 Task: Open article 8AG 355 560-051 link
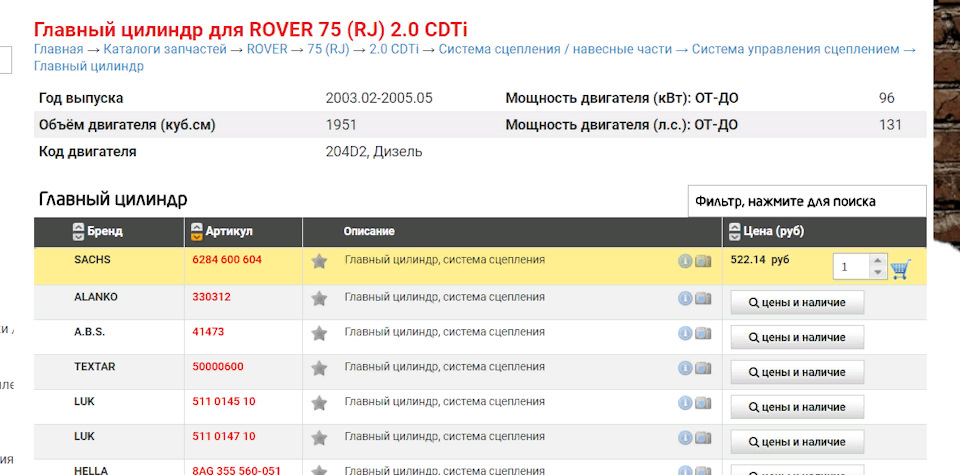(236, 471)
